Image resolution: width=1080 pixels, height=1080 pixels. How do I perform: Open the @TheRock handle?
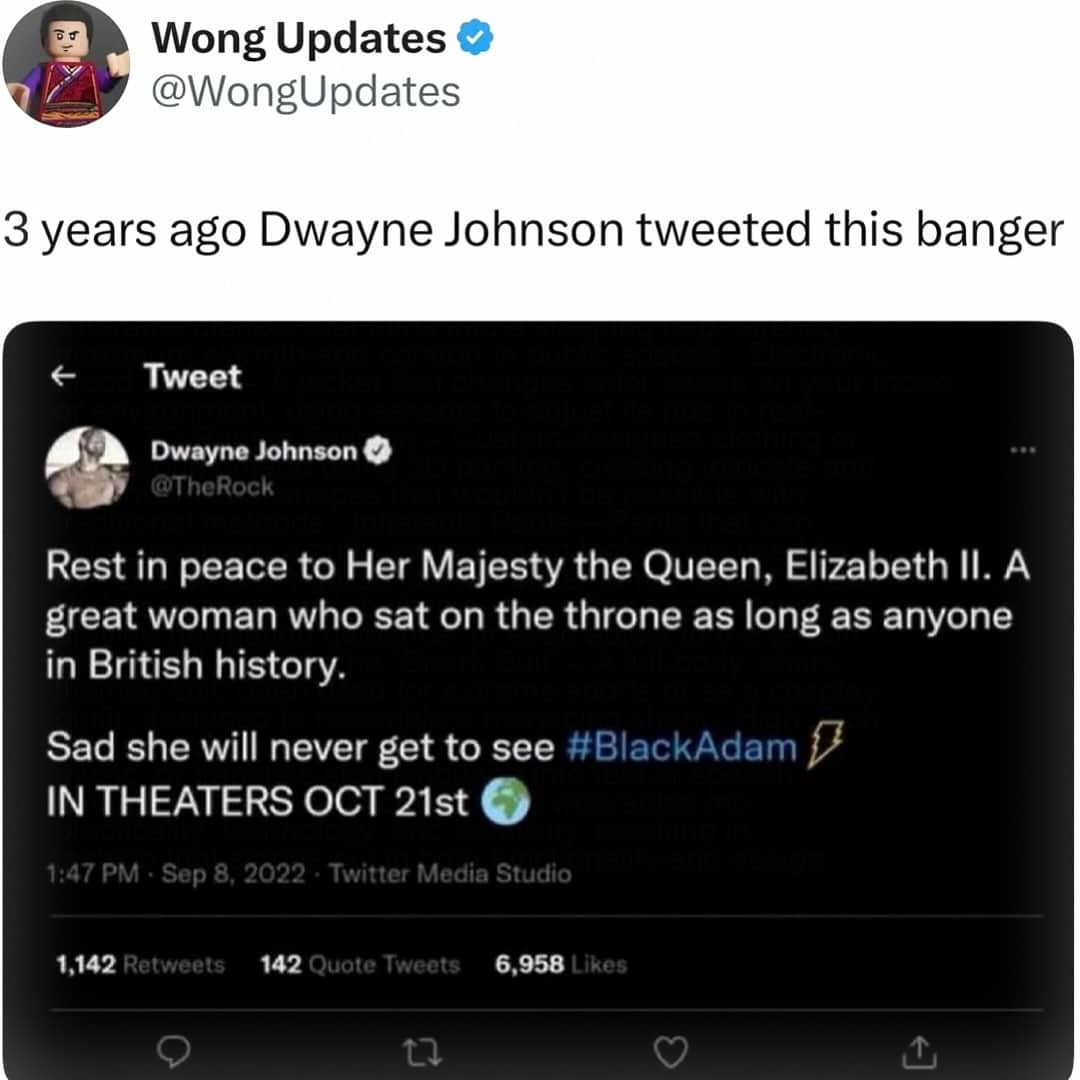point(212,487)
